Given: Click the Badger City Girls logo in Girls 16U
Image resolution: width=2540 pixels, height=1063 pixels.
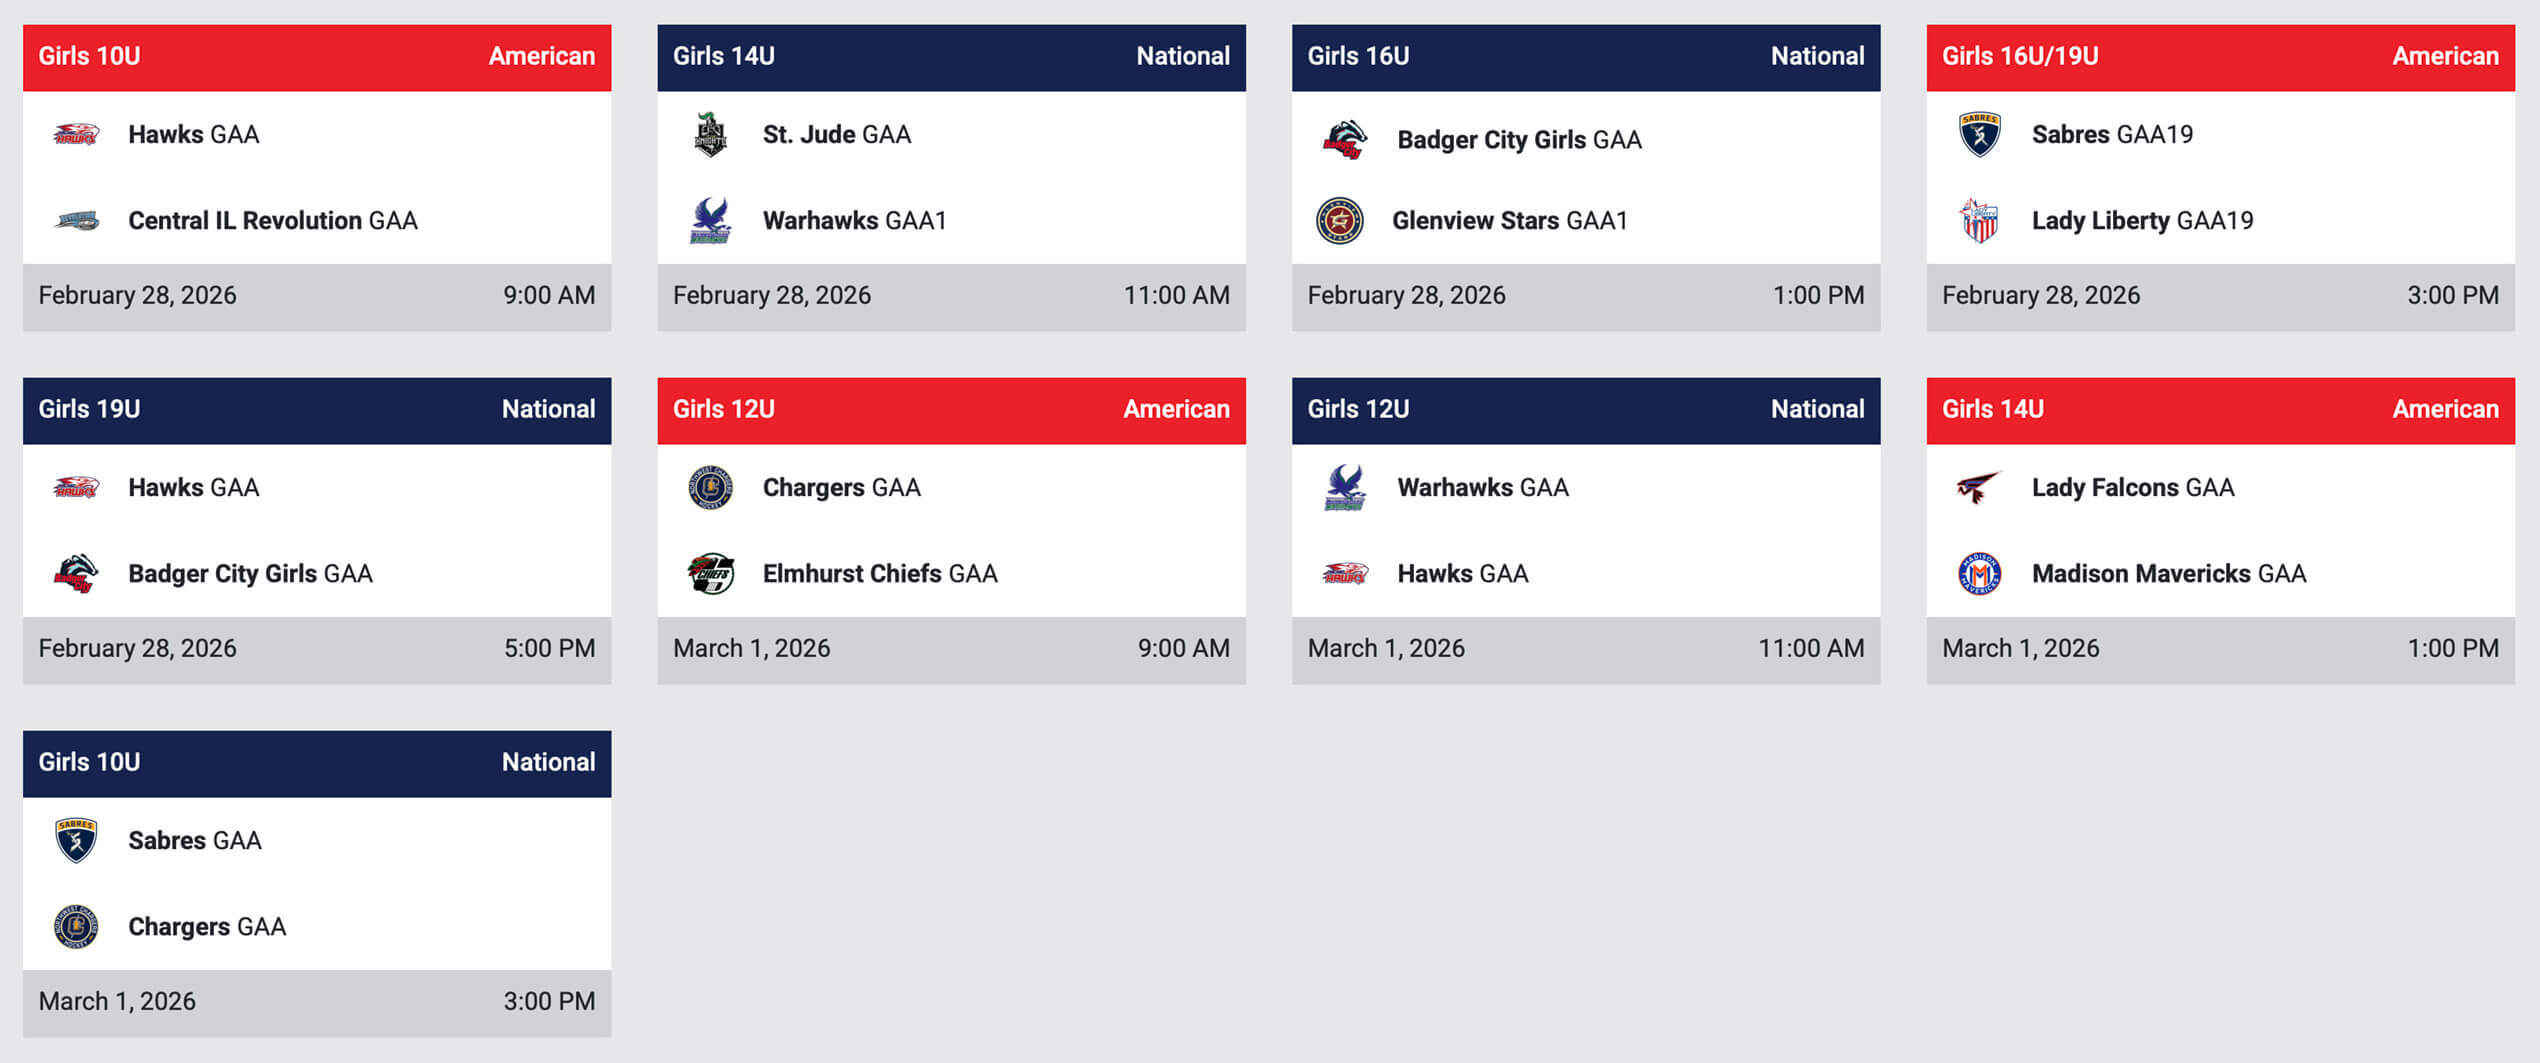Looking at the screenshot, I should 1344,140.
